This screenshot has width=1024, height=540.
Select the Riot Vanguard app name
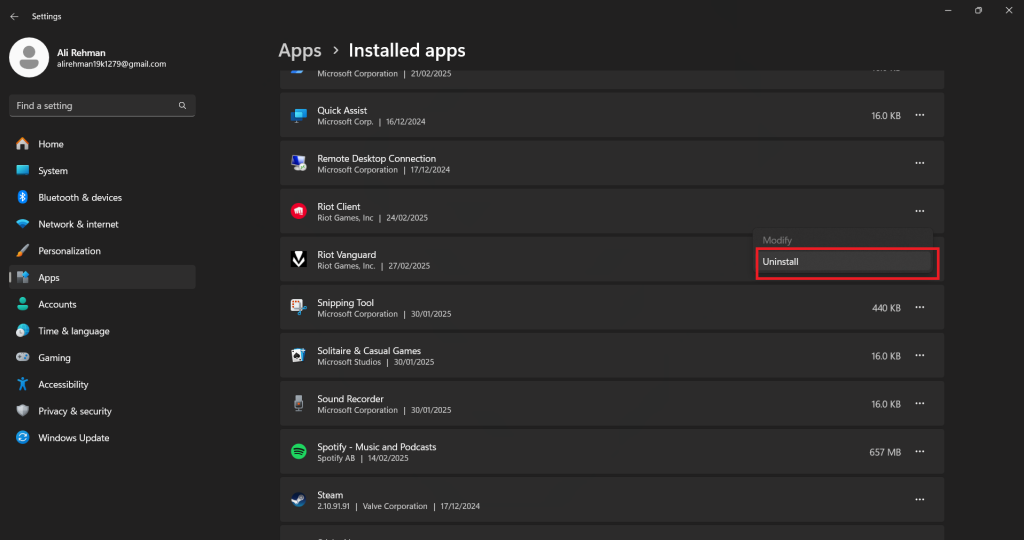346,255
